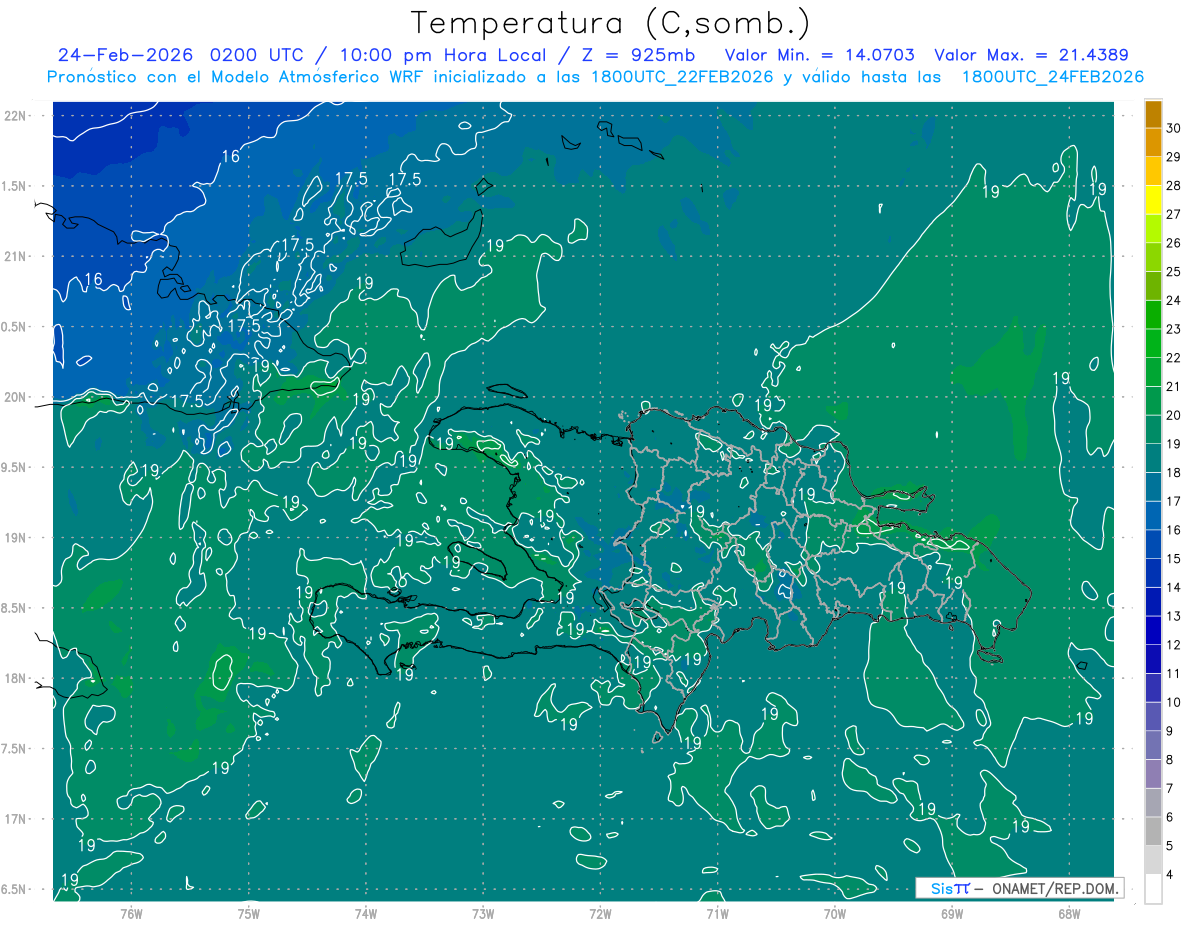This screenshot has width=1200, height=927.
Task: Click the "Valor Min. = 14.0703" value
Action: pyautogui.click(x=821, y=55)
